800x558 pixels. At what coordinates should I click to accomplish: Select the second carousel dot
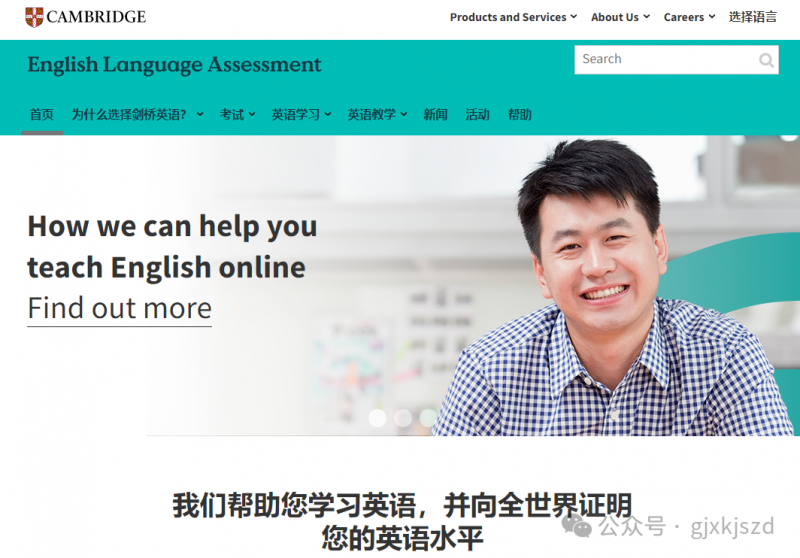point(403,418)
